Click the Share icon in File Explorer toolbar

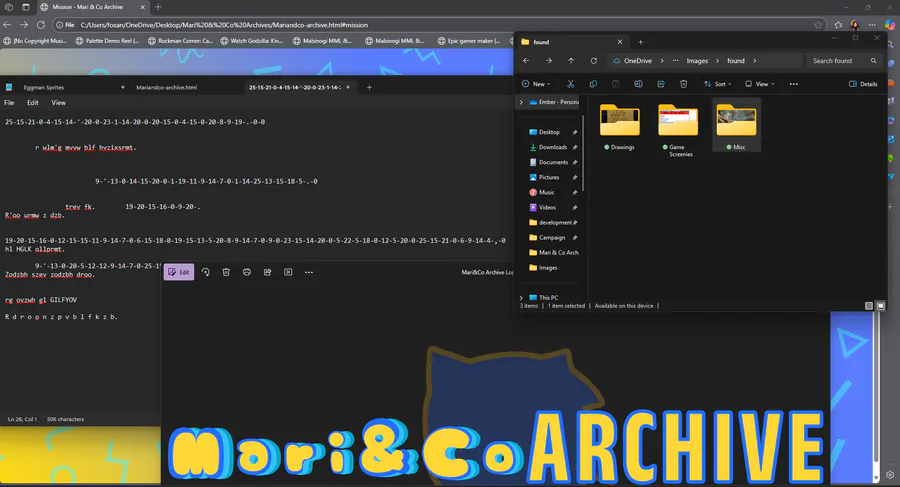click(x=661, y=84)
